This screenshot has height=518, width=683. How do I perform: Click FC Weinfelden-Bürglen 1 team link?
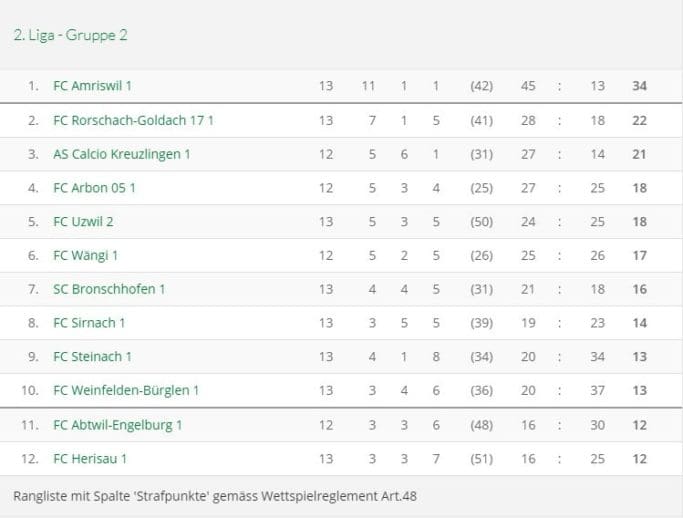(126, 391)
